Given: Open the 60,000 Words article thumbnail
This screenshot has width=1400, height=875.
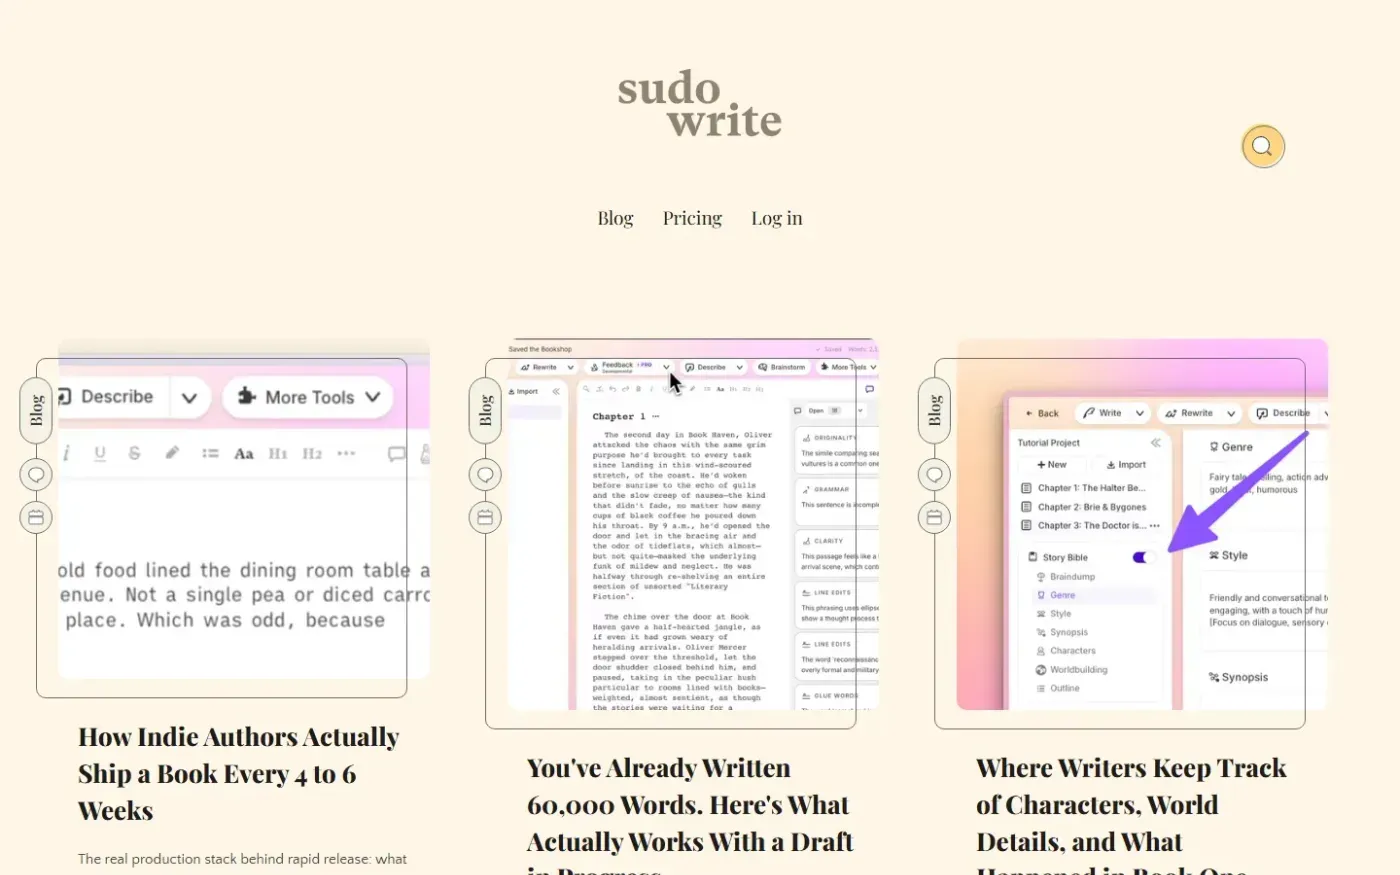Looking at the screenshot, I should [x=693, y=525].
